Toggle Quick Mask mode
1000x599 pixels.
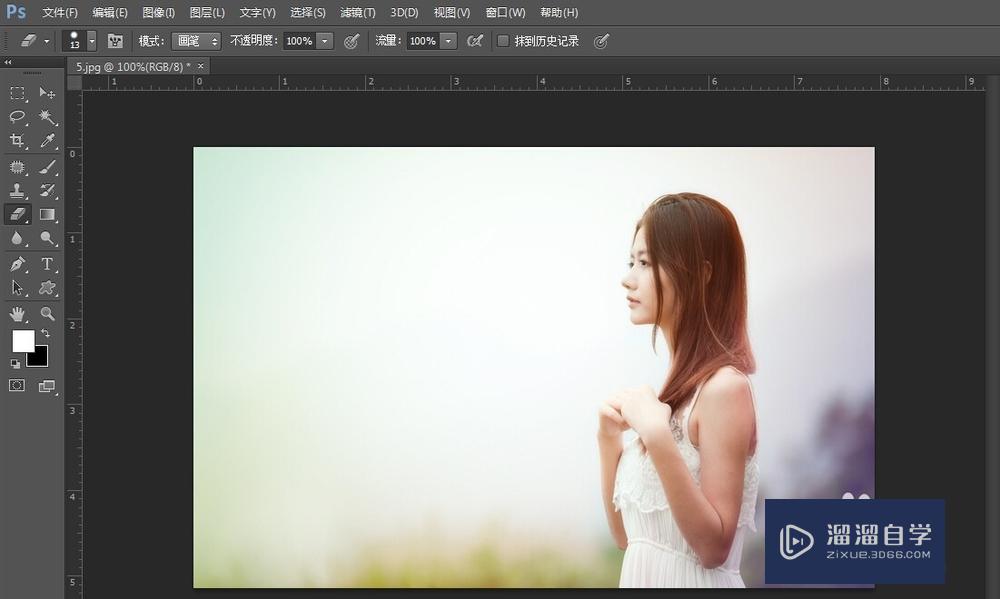(17, 385)
